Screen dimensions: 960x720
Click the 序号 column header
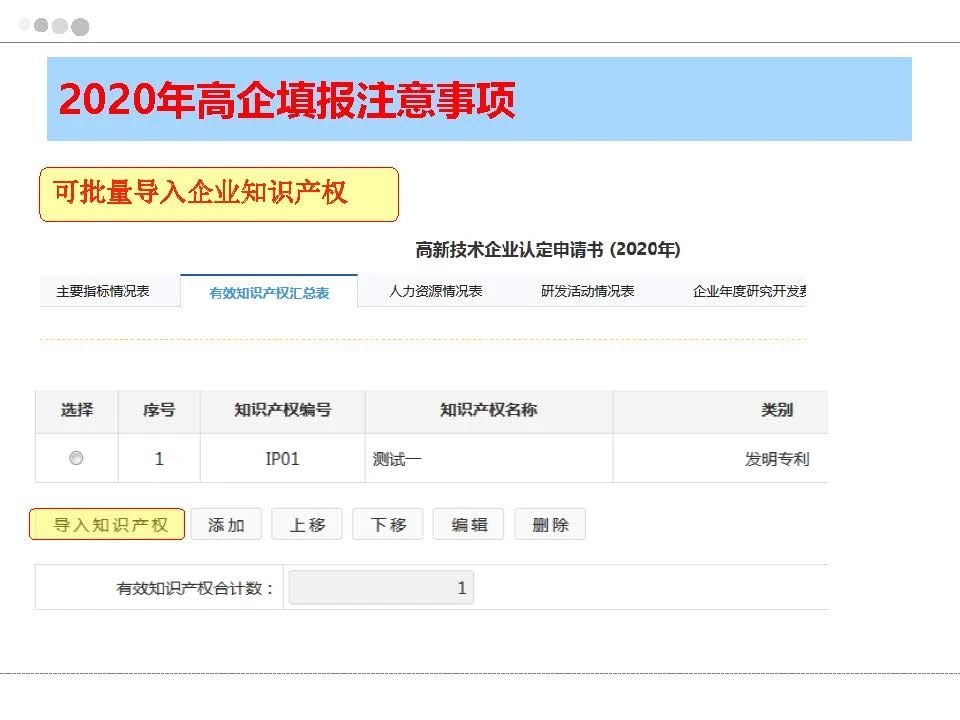pyautogui.click(x=159, y=410)
